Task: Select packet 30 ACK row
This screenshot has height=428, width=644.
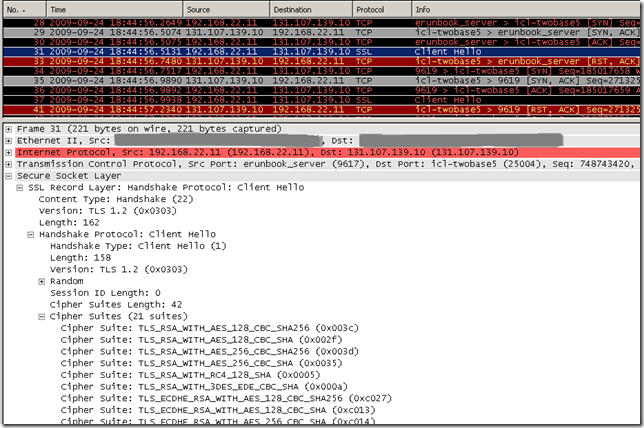Action: (322, 42)
